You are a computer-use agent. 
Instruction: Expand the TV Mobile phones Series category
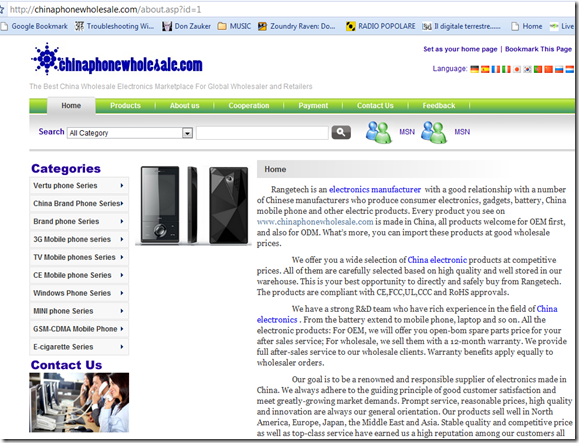pos(79,257)
